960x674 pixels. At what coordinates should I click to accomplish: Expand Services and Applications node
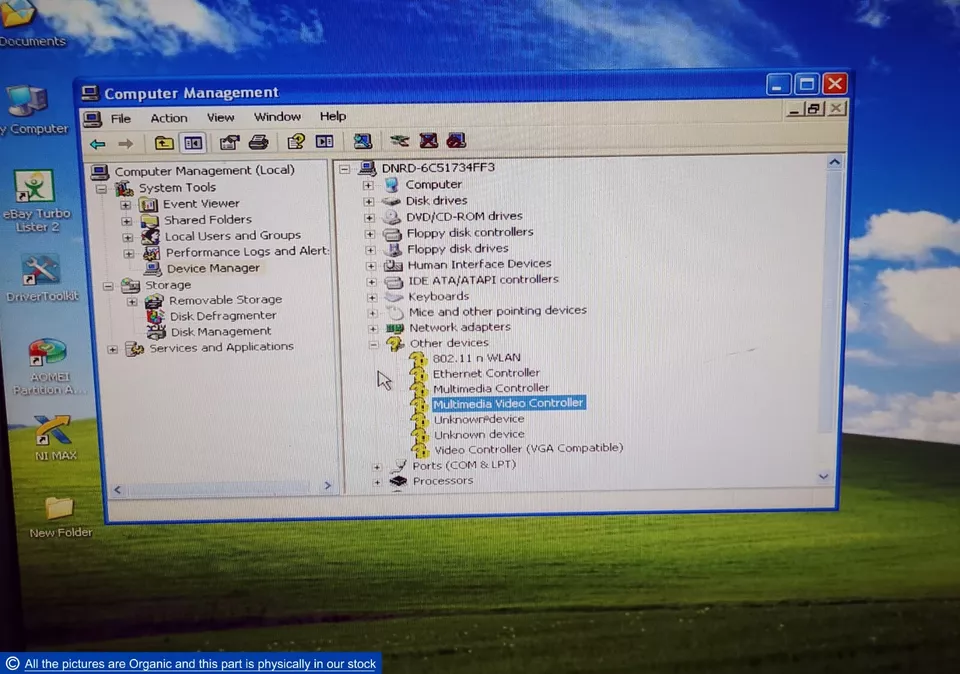click(112, 349)
